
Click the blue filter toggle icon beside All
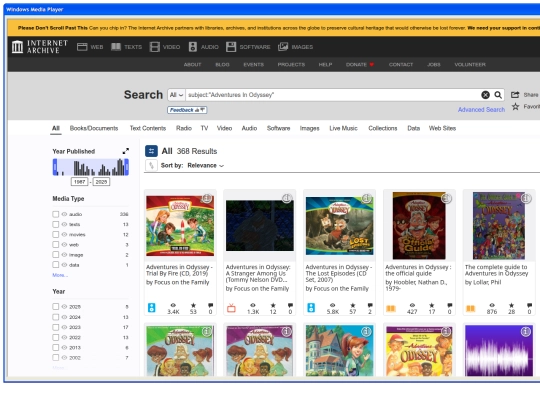click(151, 151)
